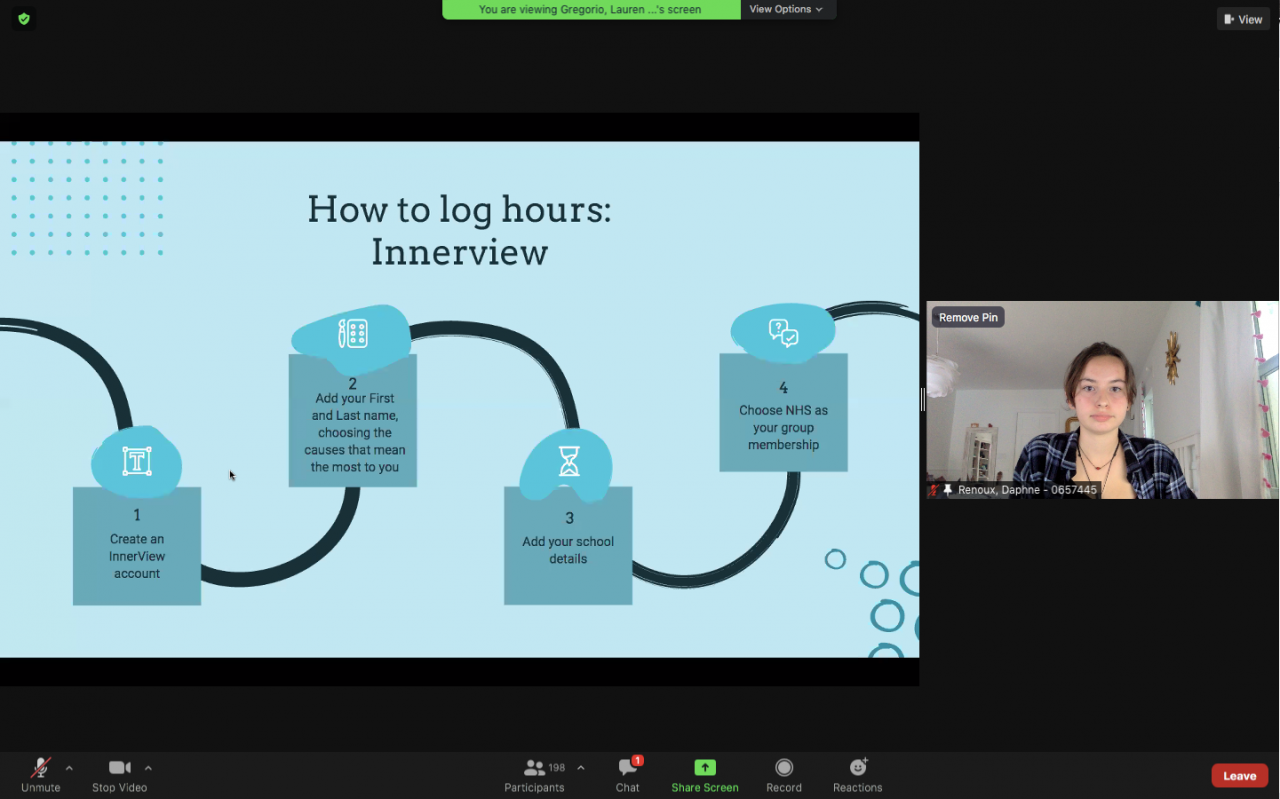Screen dimensions: 1280x799
Task: Click the chat check icon above step 4
Action: [x=783, y=332]
